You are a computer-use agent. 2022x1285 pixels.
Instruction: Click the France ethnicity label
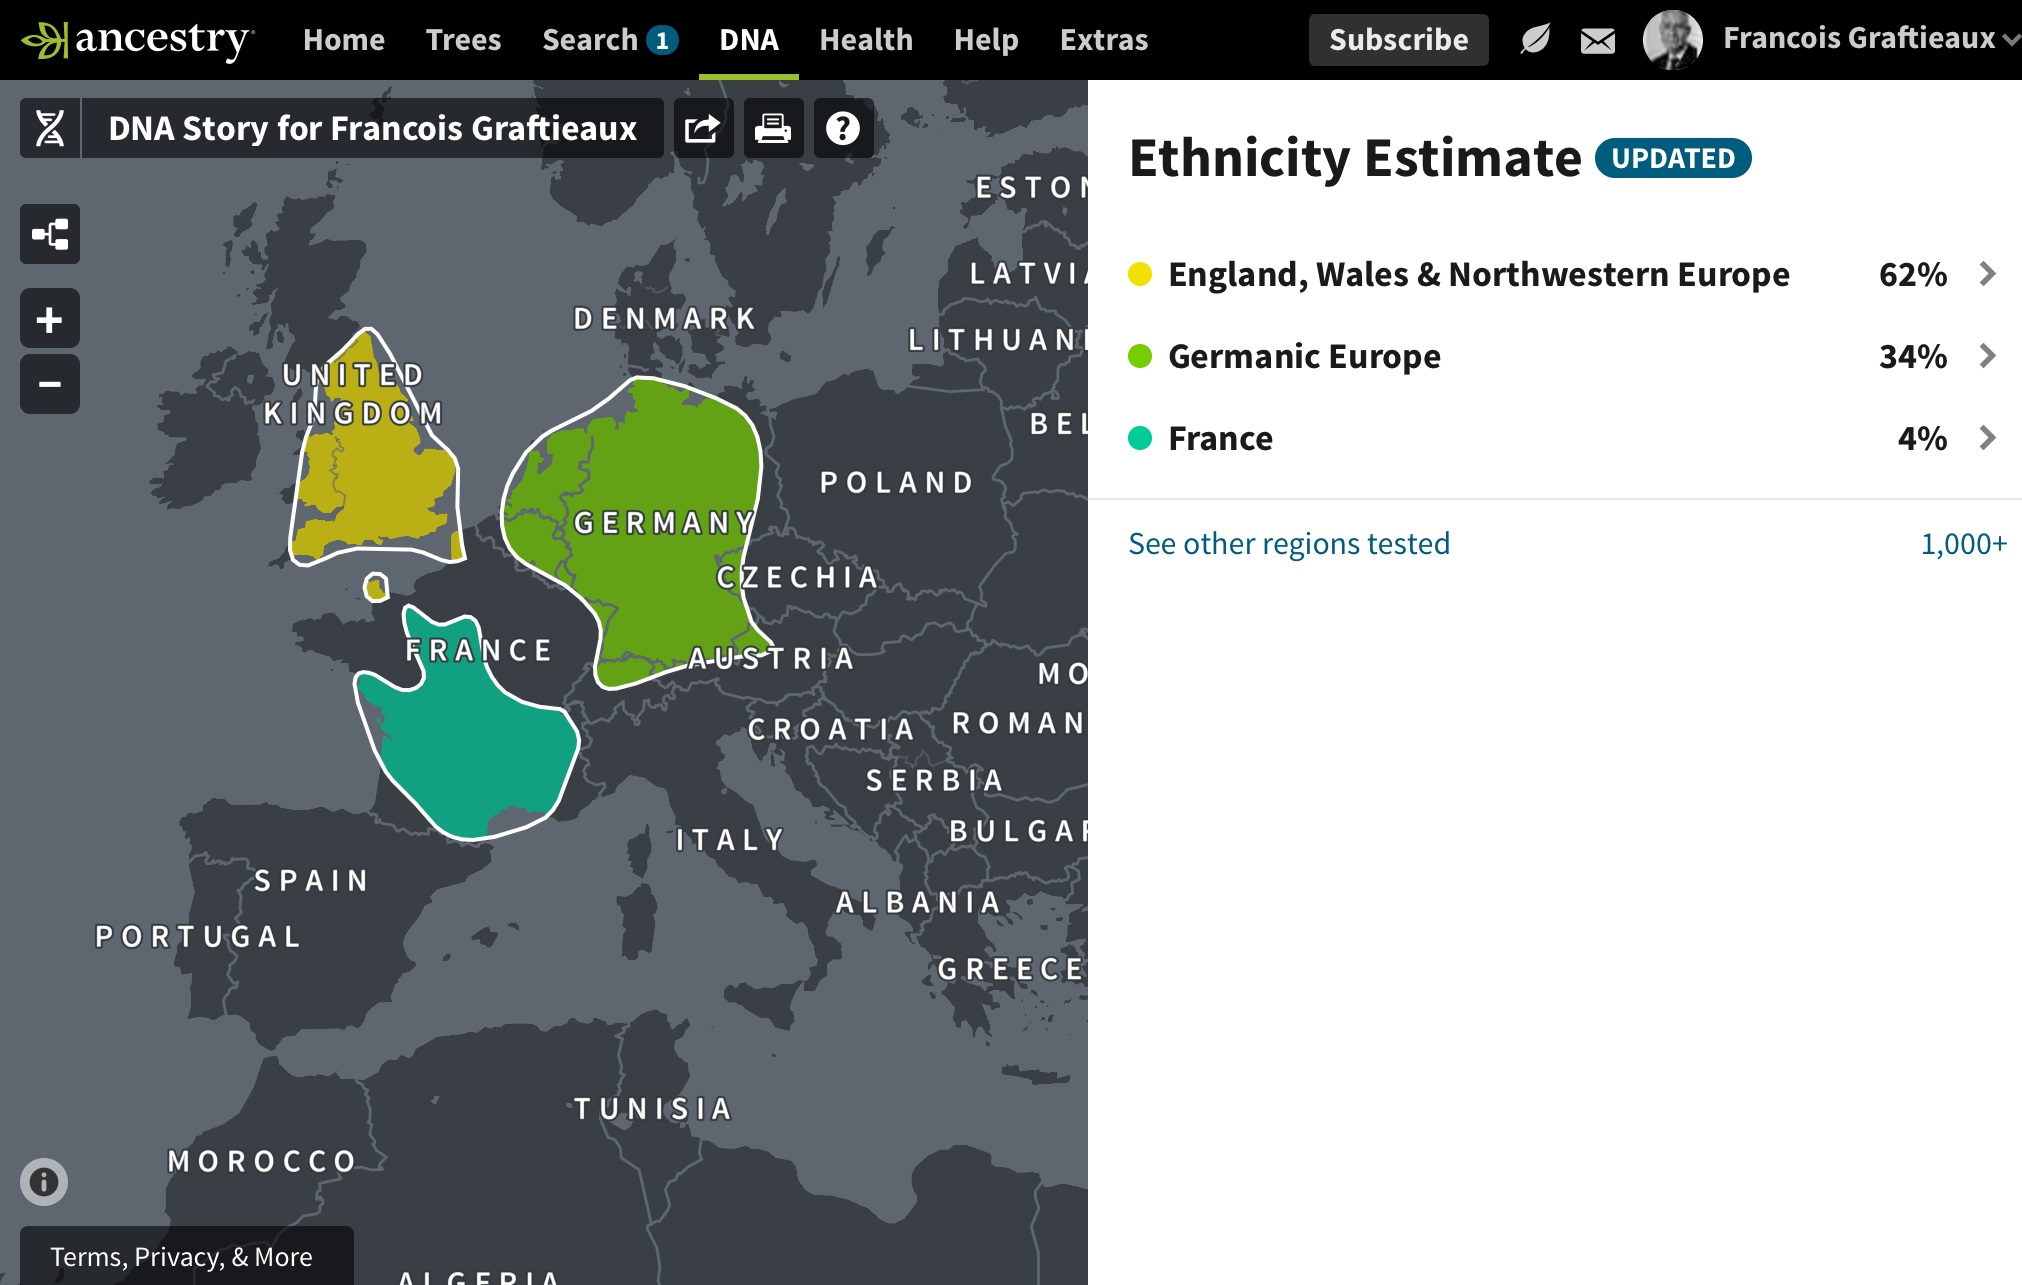(x=1220, y=438)
